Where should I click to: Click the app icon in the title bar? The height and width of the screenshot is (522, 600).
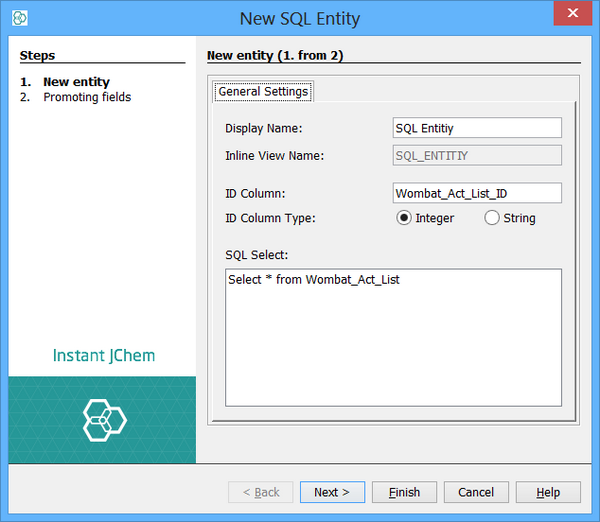pyautogui.click(x=20, y=18)
